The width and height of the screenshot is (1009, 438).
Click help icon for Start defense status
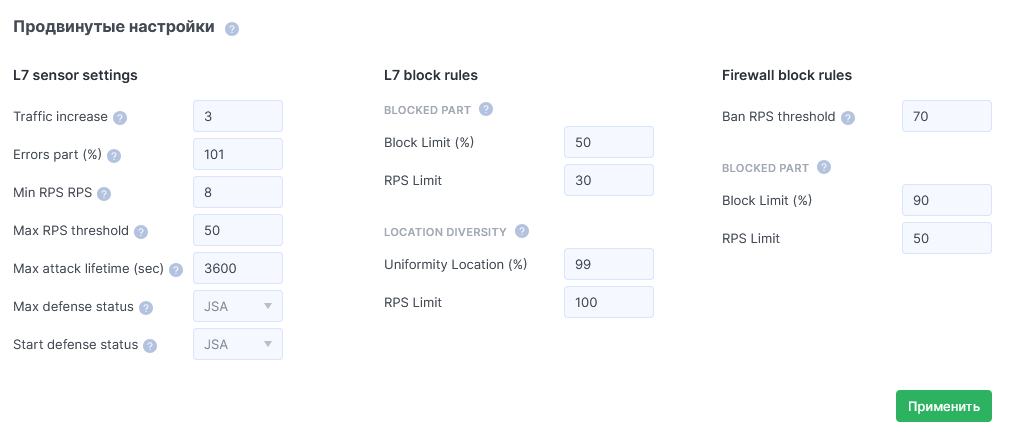pos(150,346)
